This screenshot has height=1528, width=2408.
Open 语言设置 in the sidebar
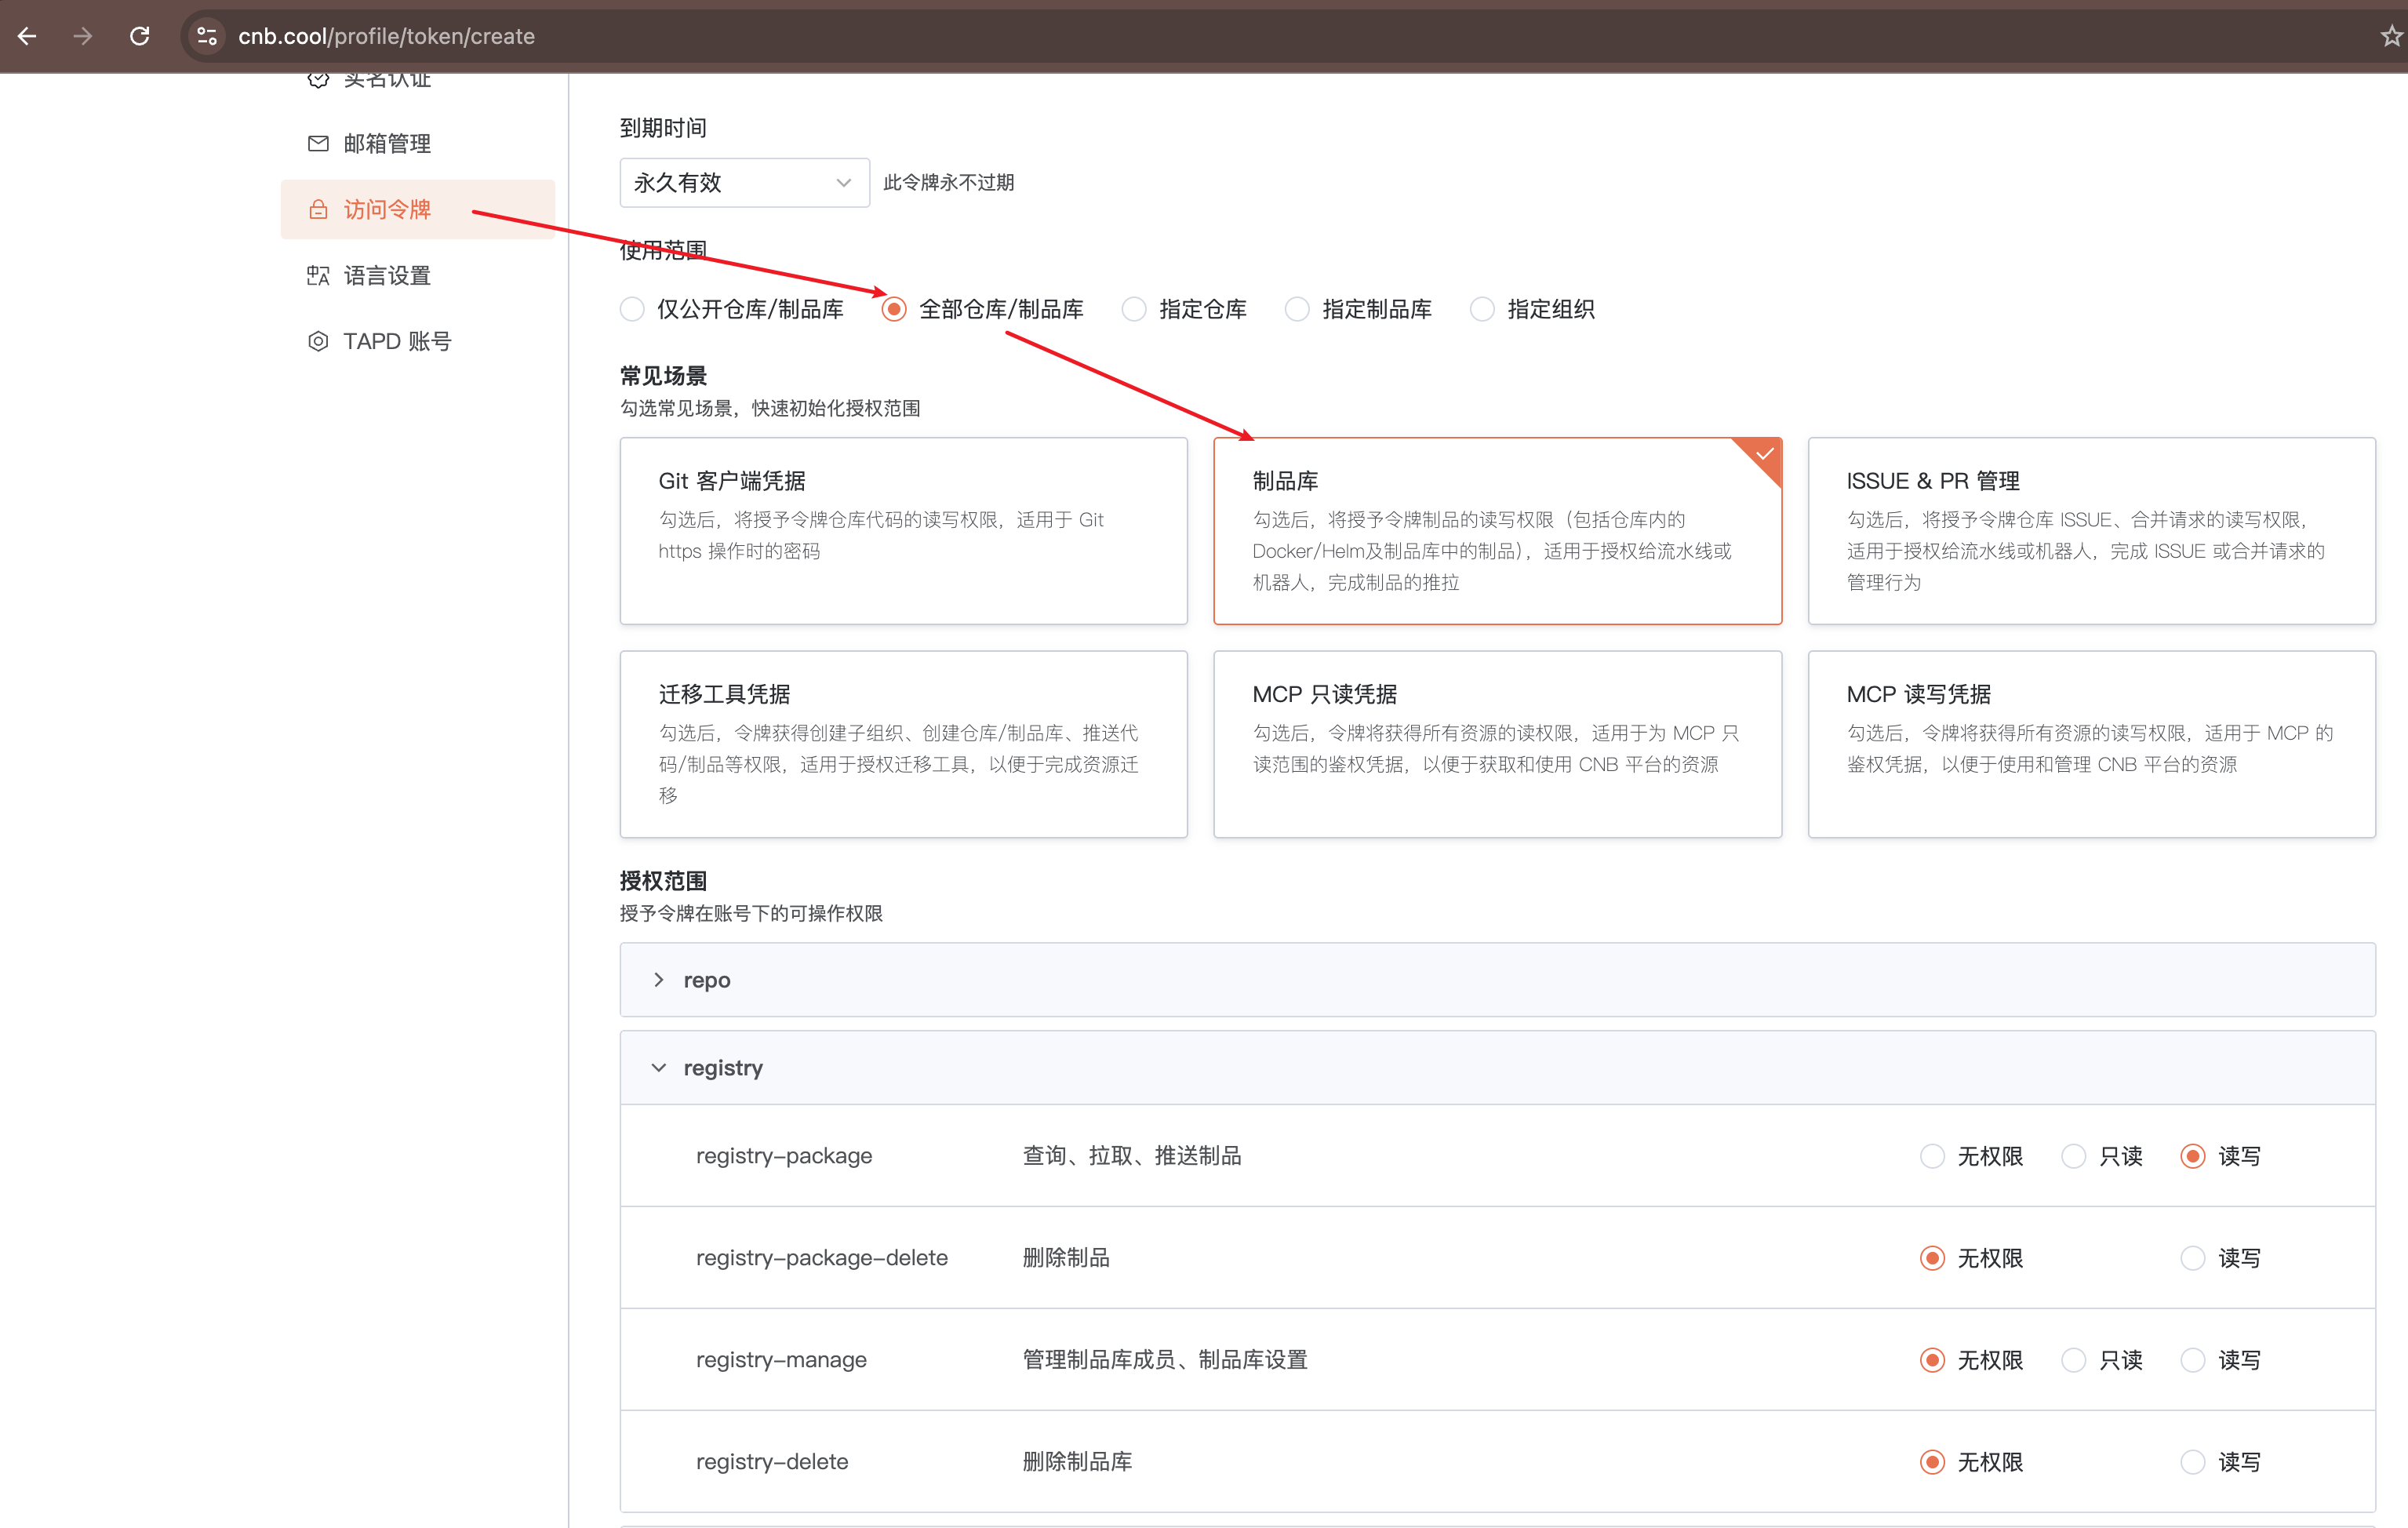pos(388,275)
